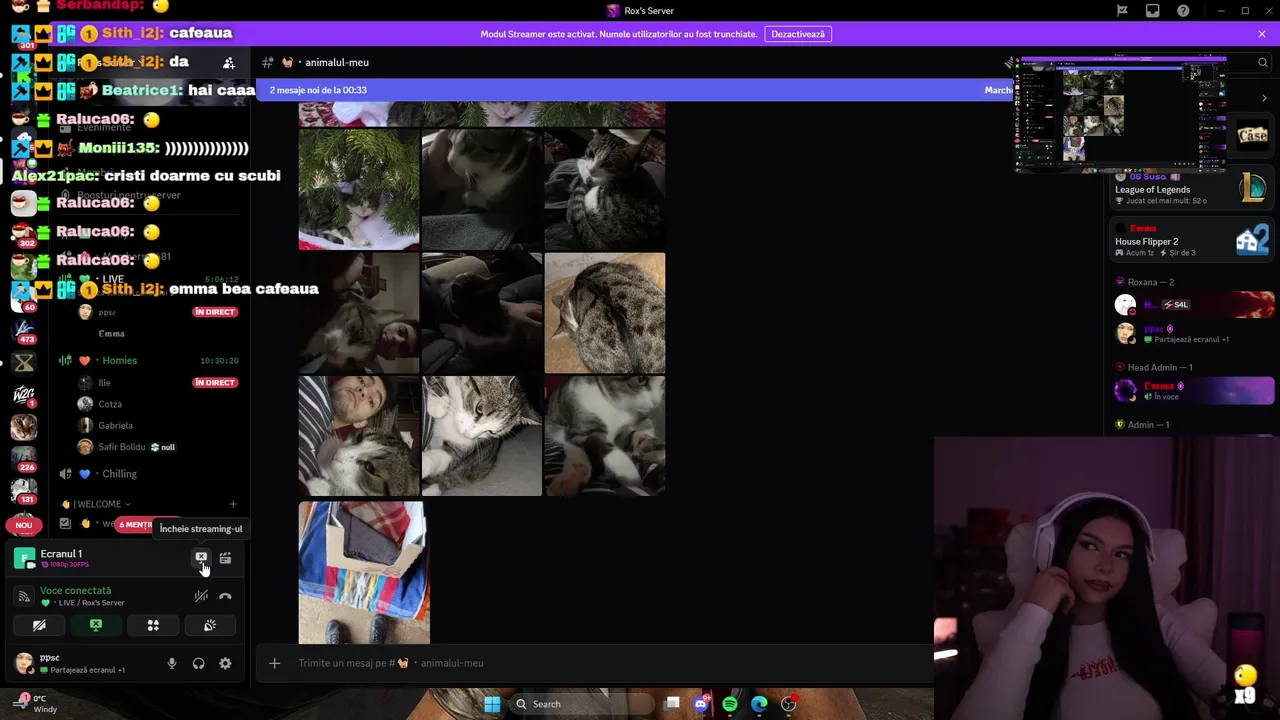Viewport: 1280px width, 720px height.
Task: Mute the microphone in user panel
Action: [x=172, y=663]
